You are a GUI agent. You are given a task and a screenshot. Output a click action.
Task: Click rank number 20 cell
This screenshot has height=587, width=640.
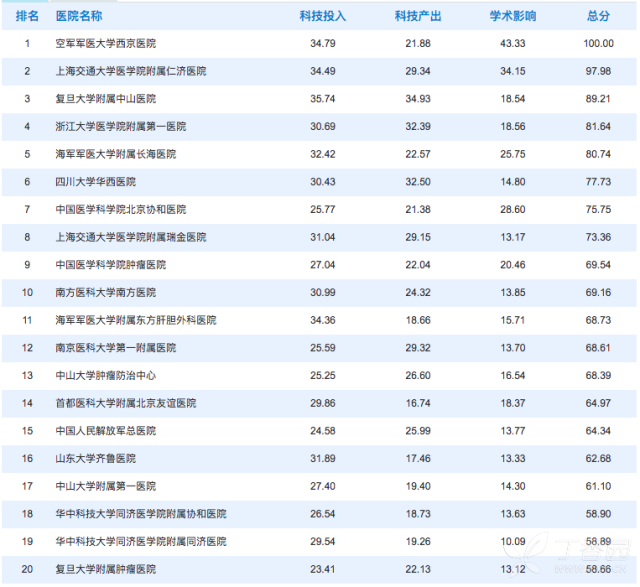pos(27,569)
